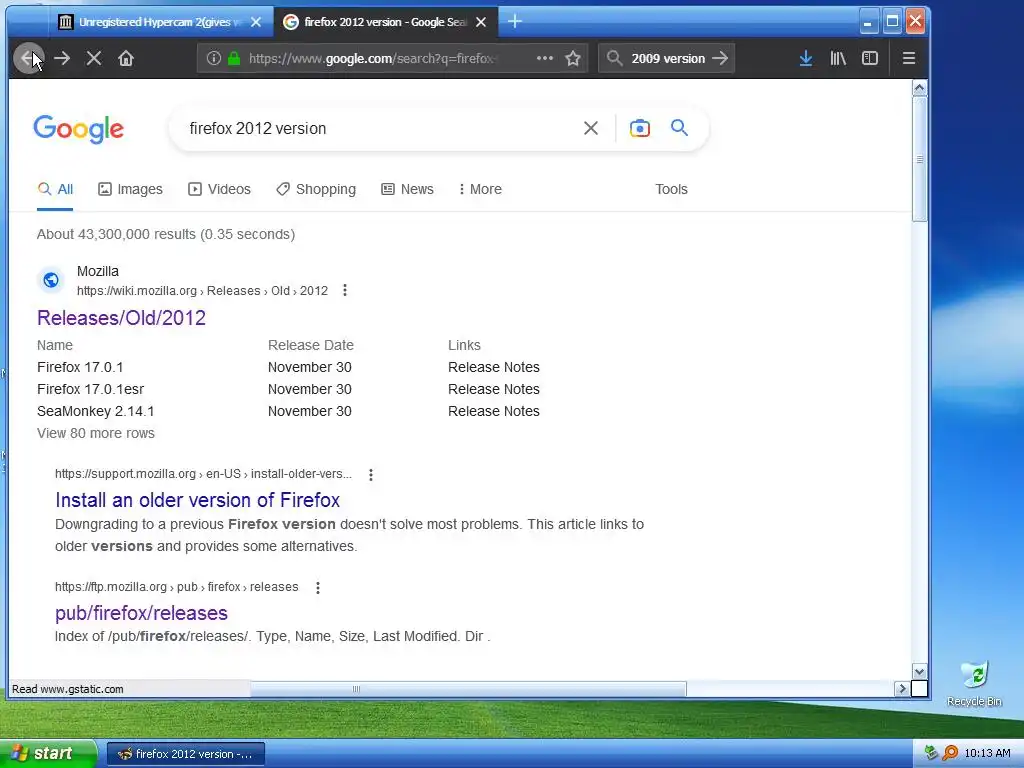Viewport: 1024px width, 768px height.
Task: Open the Releases/Old/2012 result link
Action: [121, 318]
